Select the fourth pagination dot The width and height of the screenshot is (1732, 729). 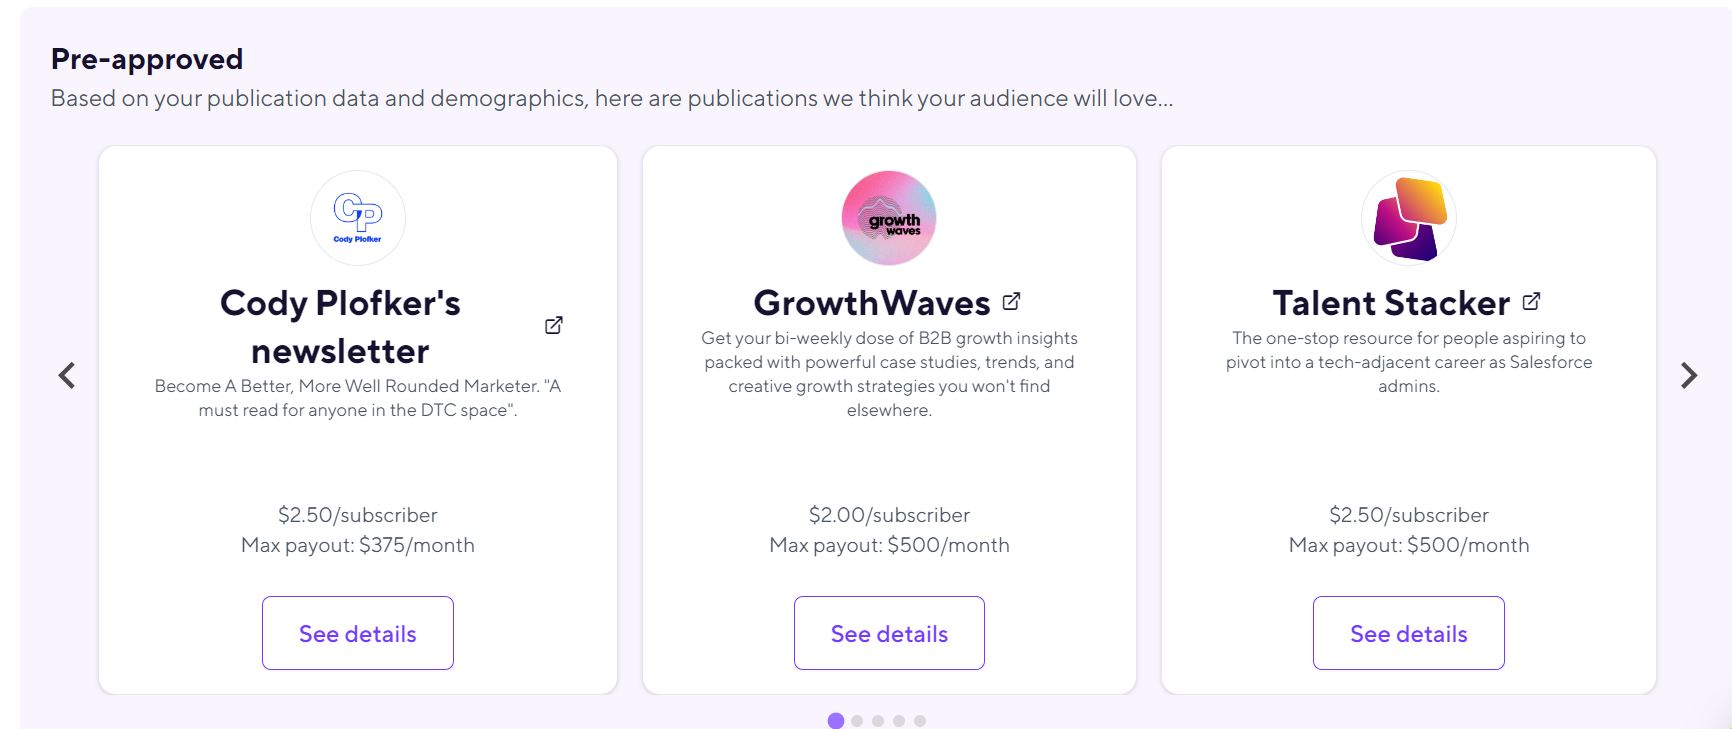point(899,720)
